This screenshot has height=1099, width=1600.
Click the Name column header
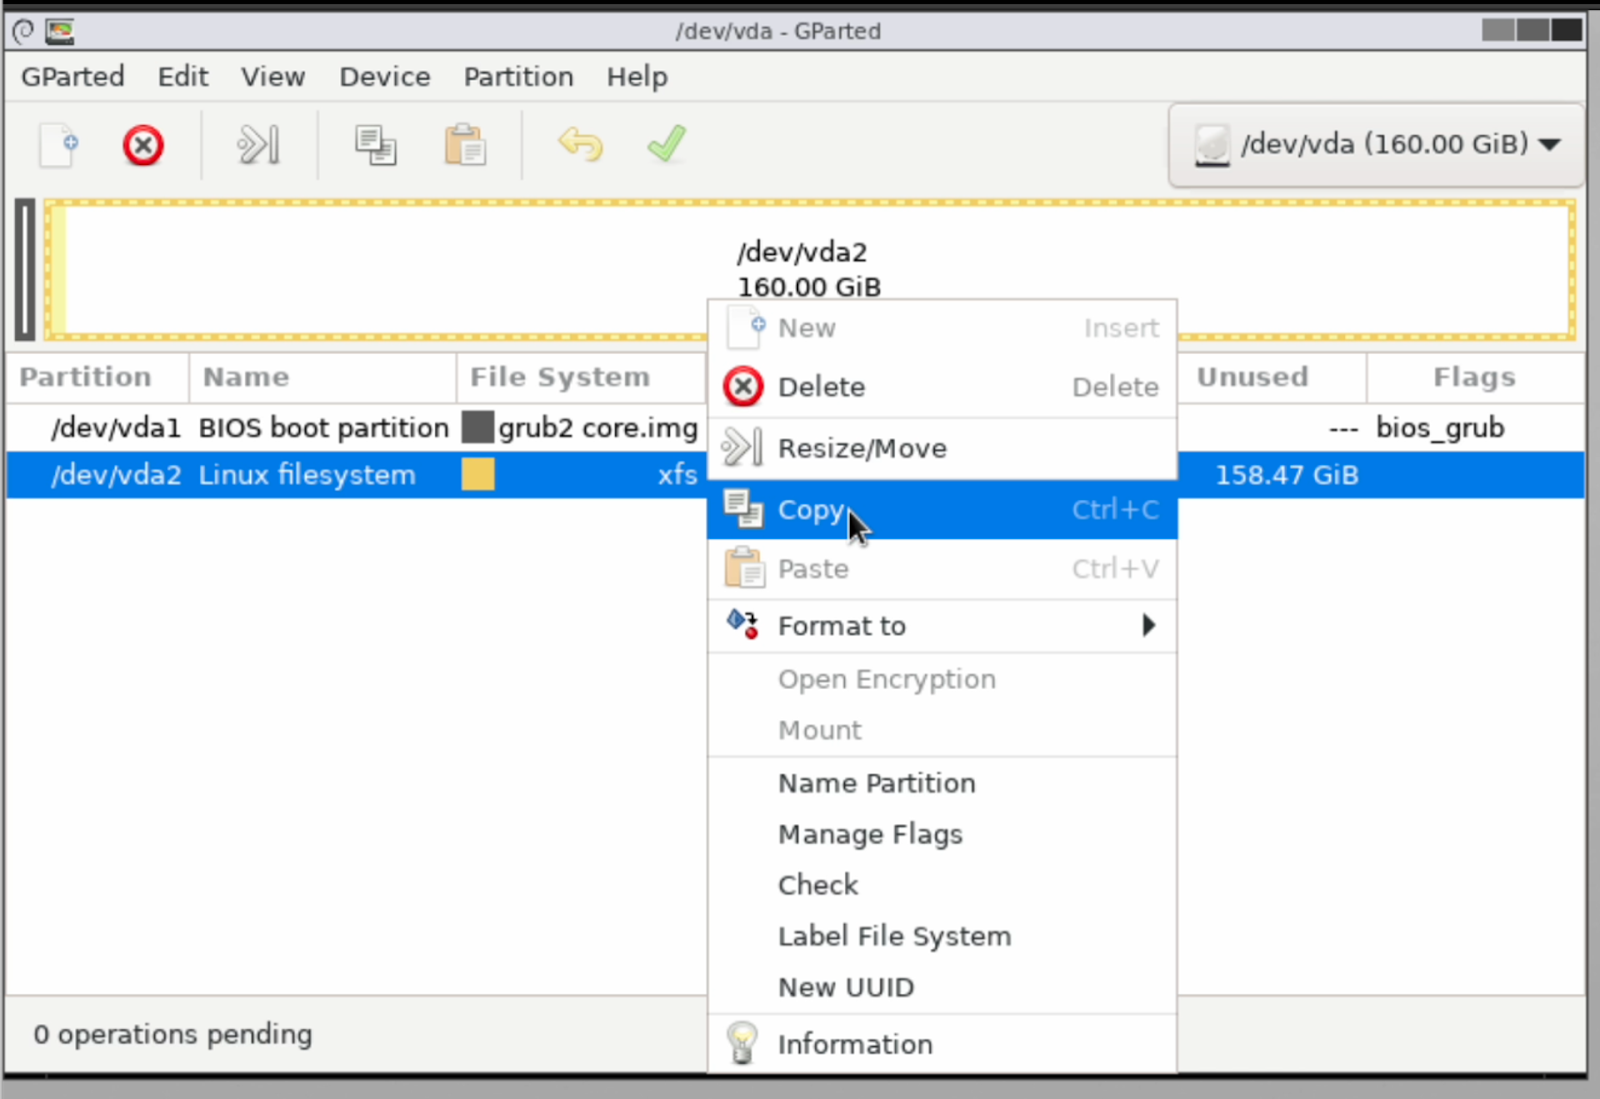pyautogui.click(x=322, y=377)
